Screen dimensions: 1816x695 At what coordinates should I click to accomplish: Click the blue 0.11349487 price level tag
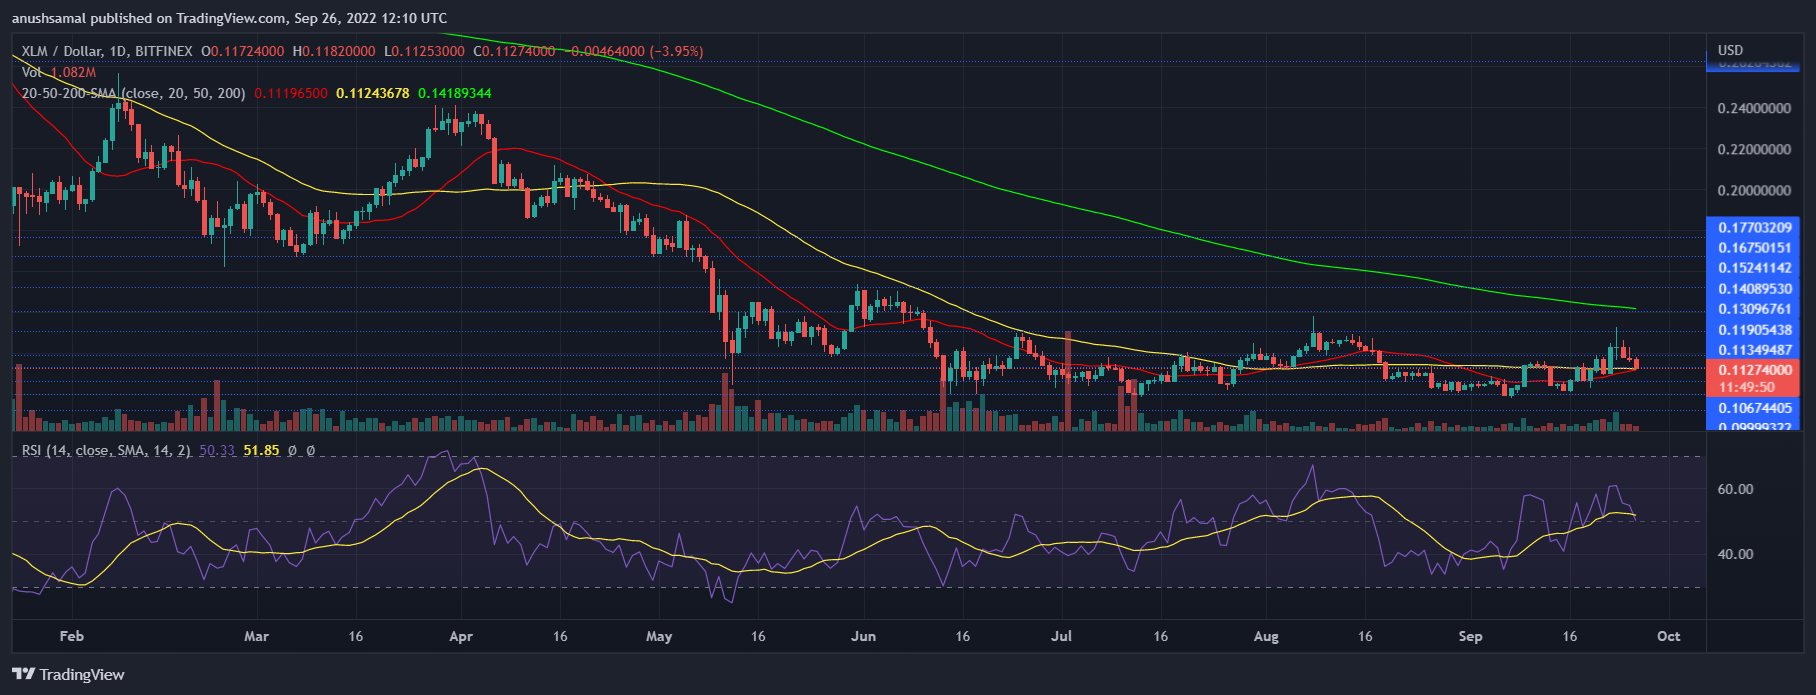pos(1754,350)
